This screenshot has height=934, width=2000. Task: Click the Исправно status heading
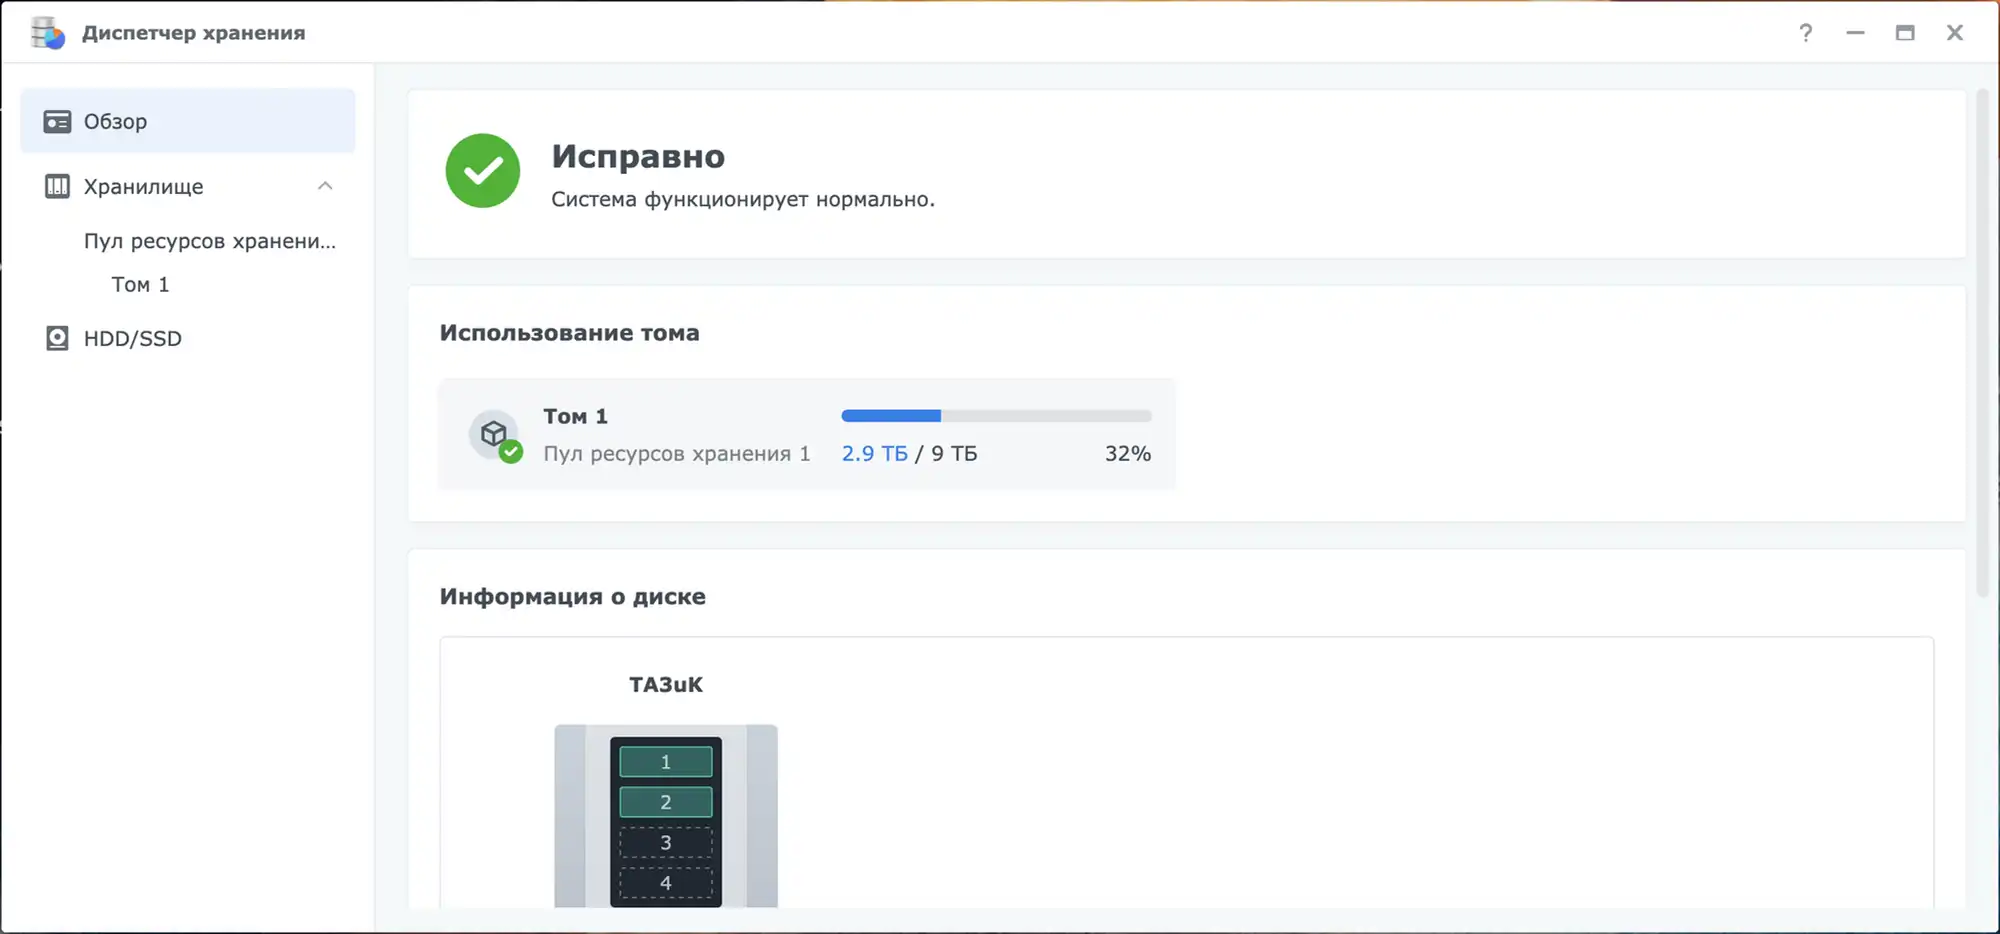(x=638, y=156)
